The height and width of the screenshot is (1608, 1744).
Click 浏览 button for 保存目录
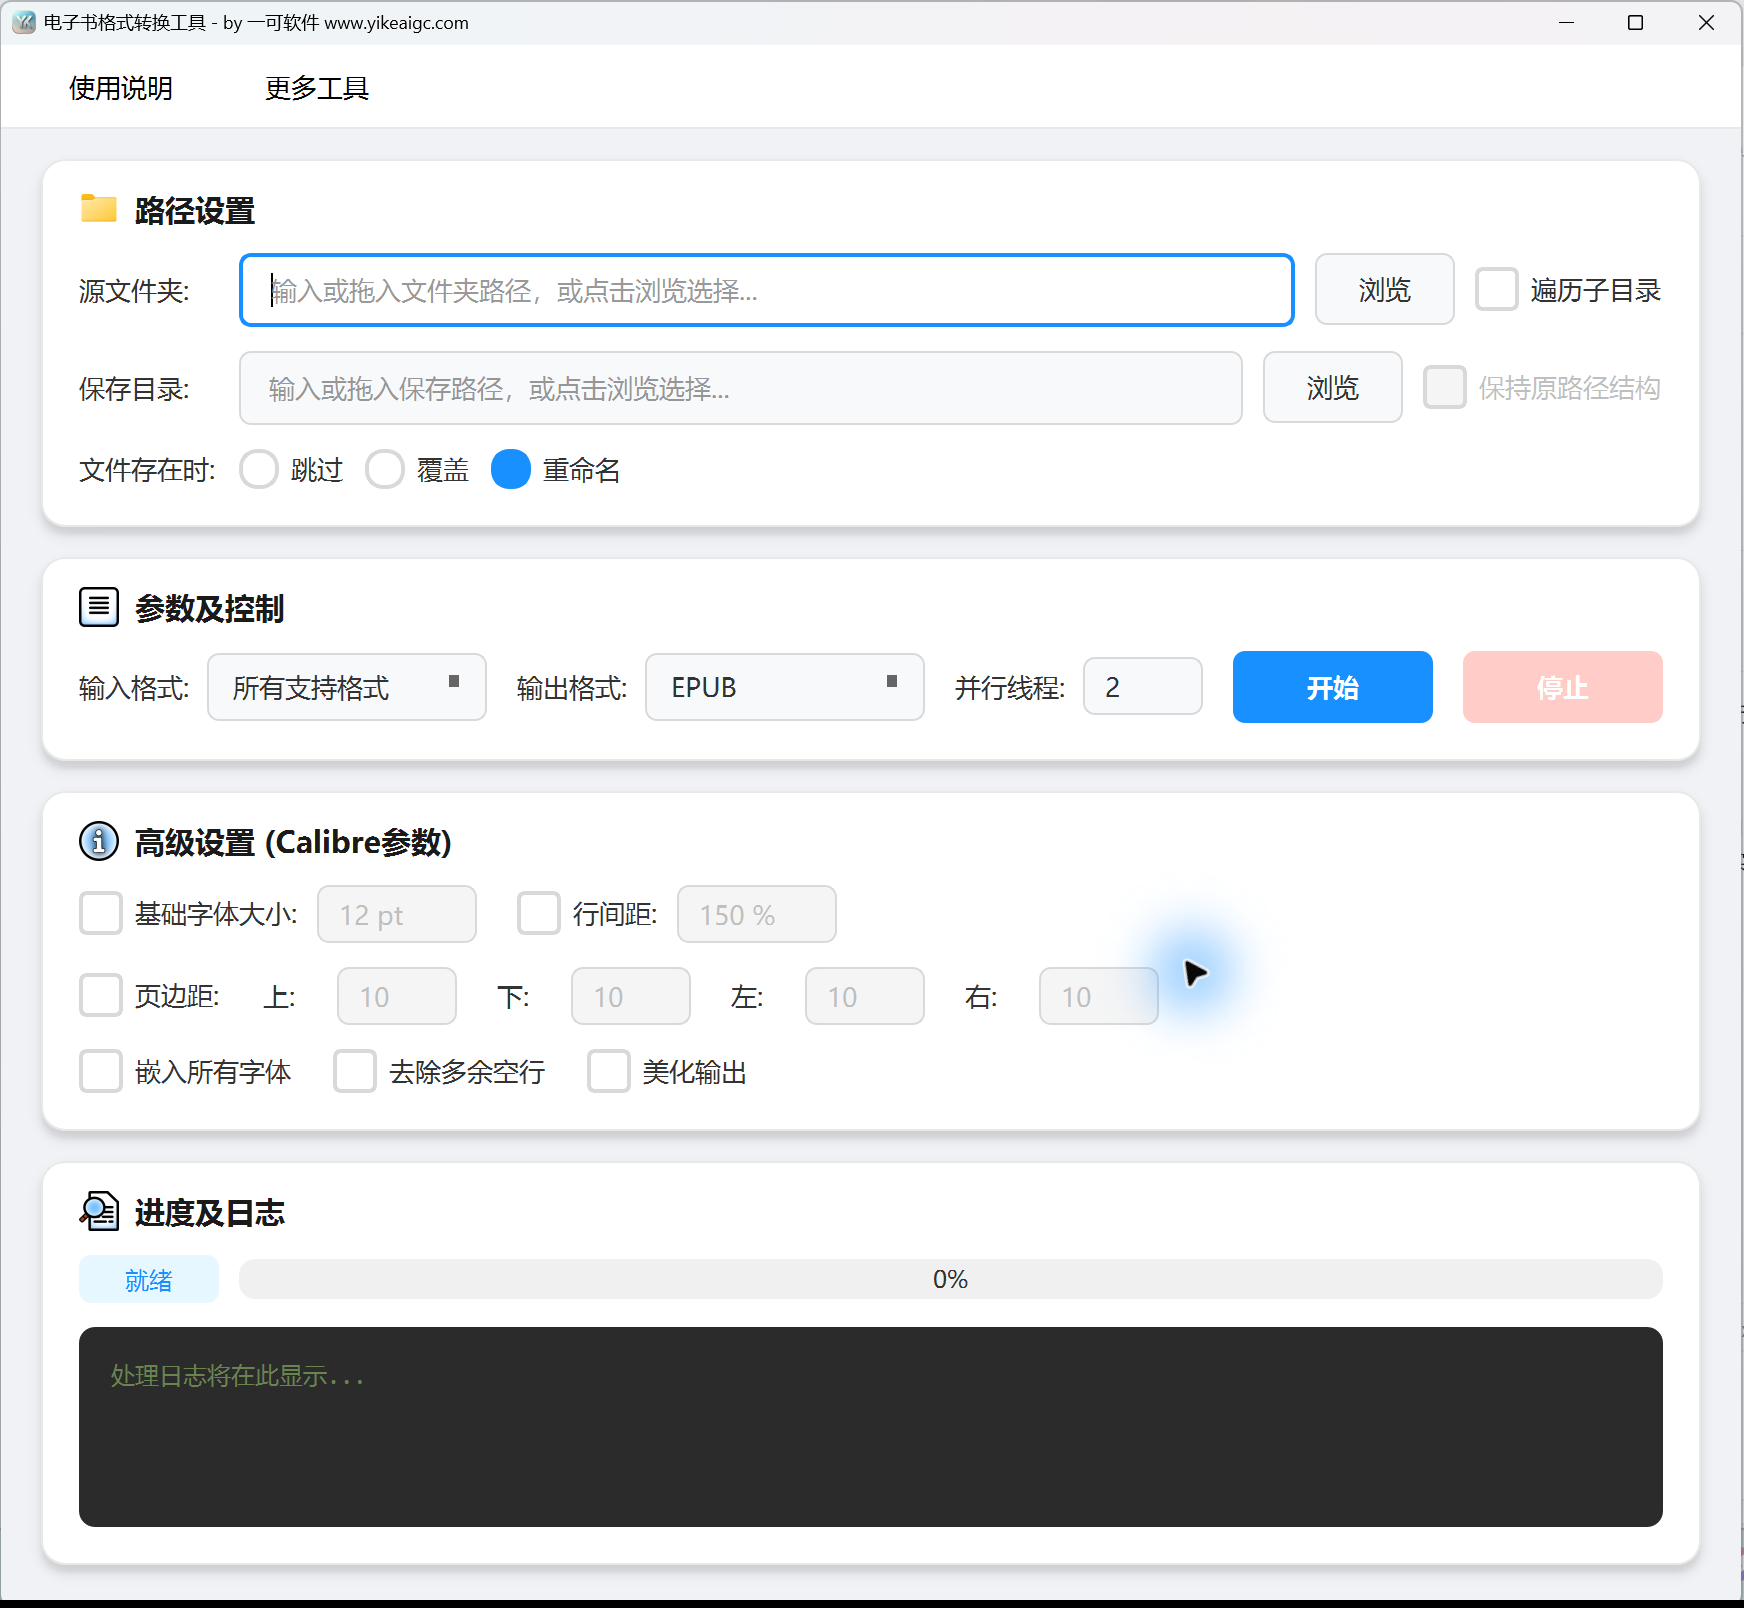(1332, 387)
